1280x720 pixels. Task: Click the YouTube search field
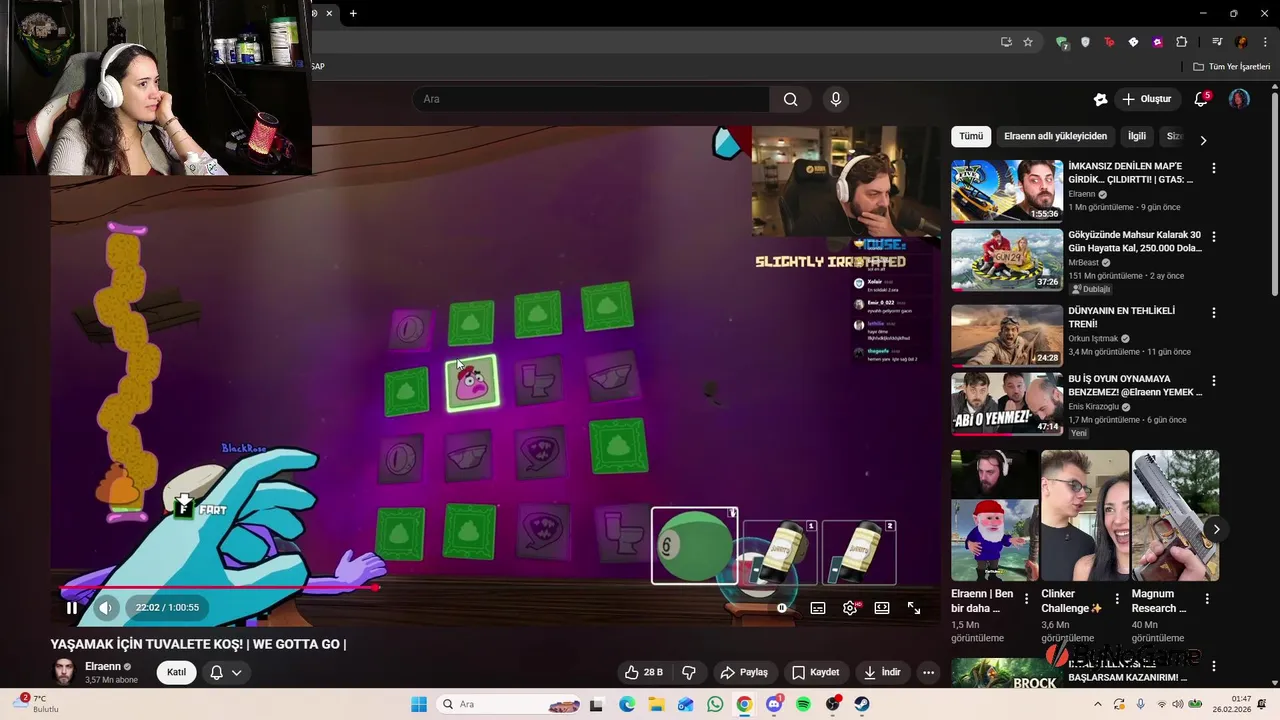click(x=591, y=99)
